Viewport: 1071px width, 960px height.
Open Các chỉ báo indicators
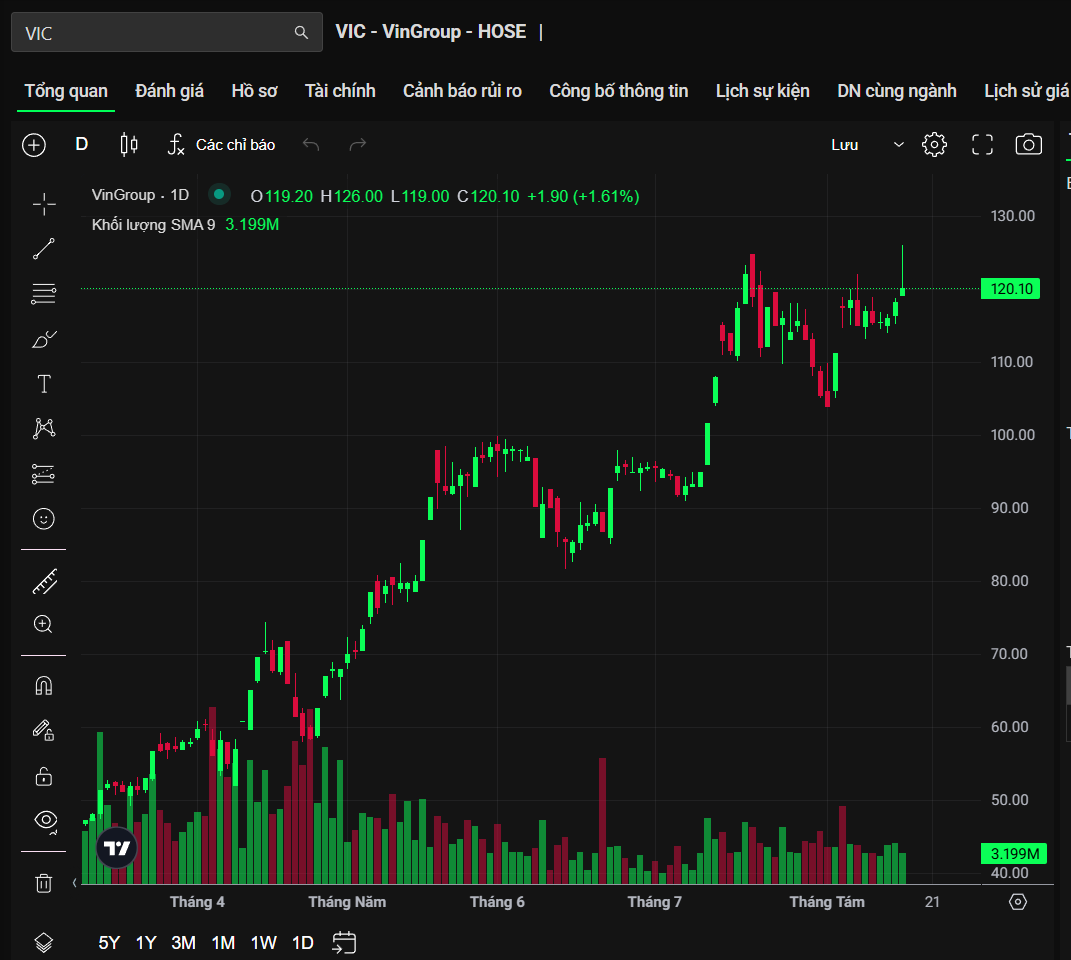click(x=221, y=144)
